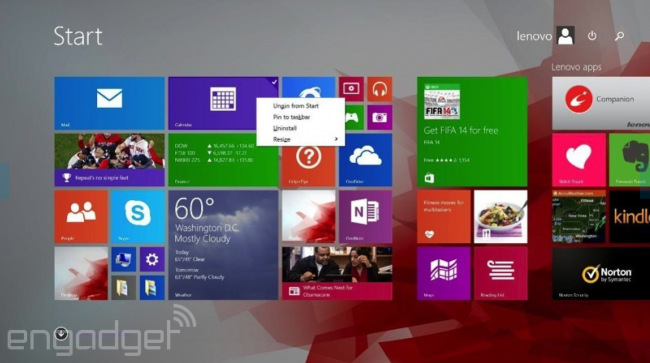Open PC settings gear tile
The image size is (650, 363).
(152, 259)
